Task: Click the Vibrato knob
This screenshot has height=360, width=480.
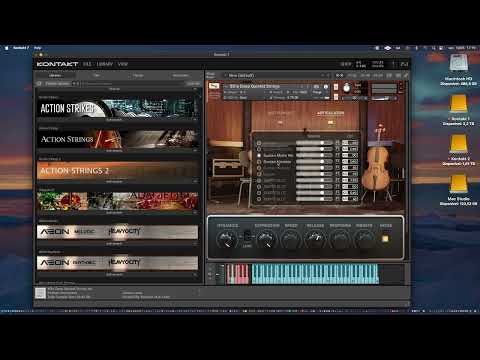Action: click(x=364, y=239)
